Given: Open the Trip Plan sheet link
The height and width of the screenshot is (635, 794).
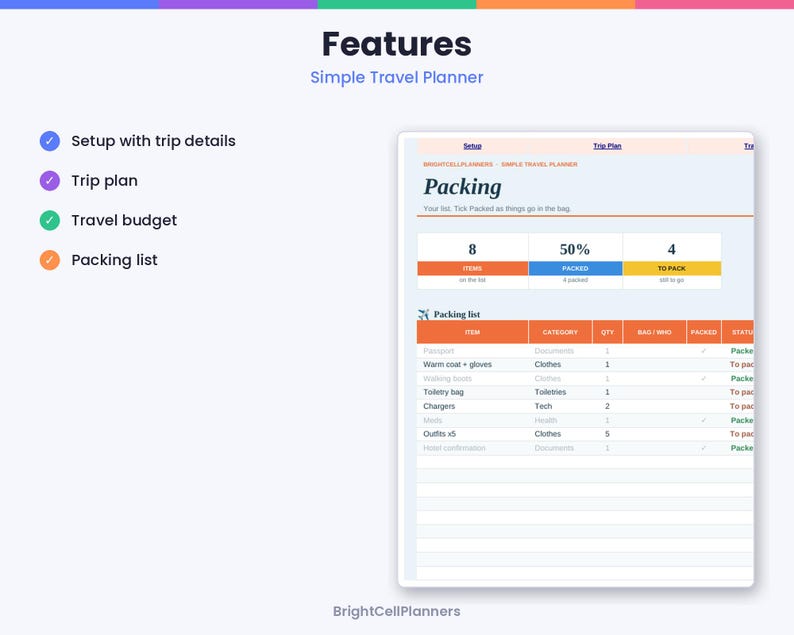Looking at the screenshot, I should click(x=607, y=146).
